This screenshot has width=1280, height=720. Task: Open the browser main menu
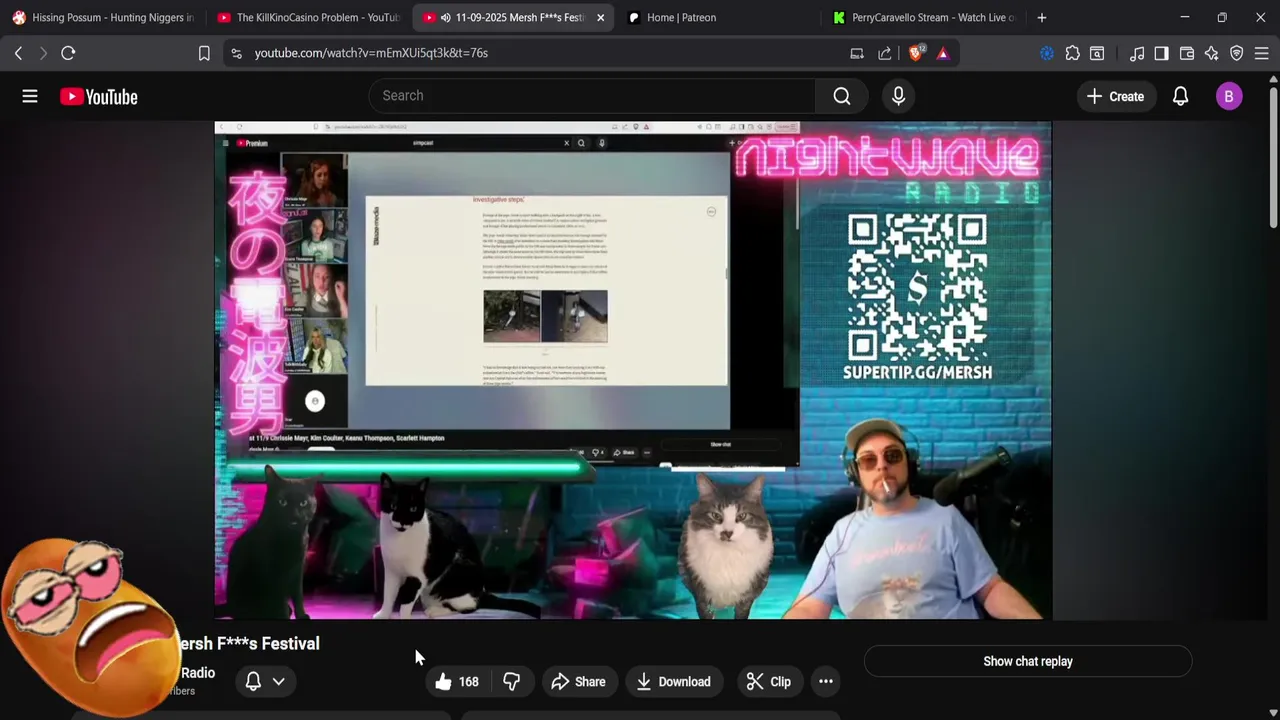point(1262,53)
